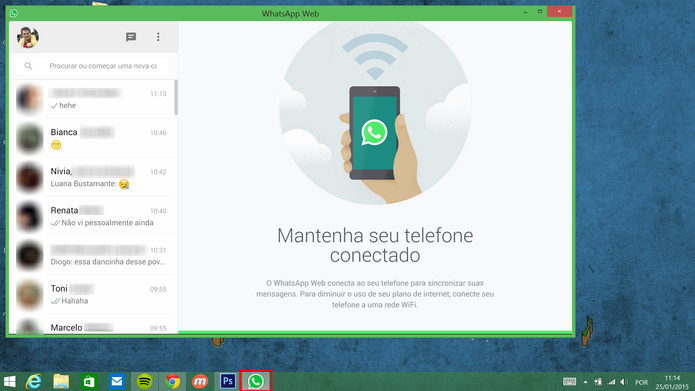This screenshot has height=391, width=695.
Task: Click the 11:13 timestamp in chat list
Action: [158, 94]
